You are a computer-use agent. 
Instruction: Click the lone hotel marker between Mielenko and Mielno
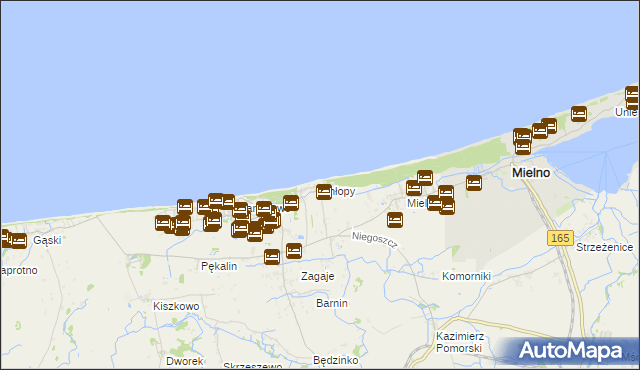[x=474, y=183]
